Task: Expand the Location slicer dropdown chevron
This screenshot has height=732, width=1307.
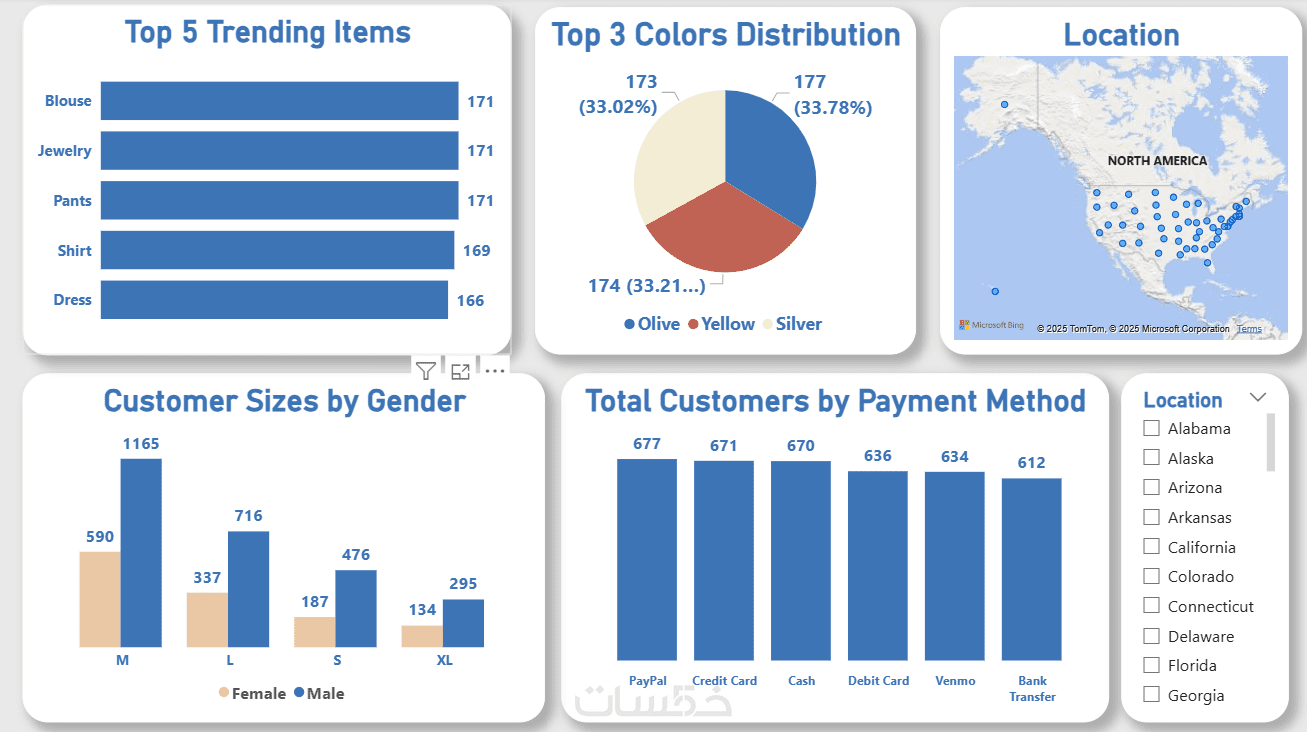Action: 1258,398
